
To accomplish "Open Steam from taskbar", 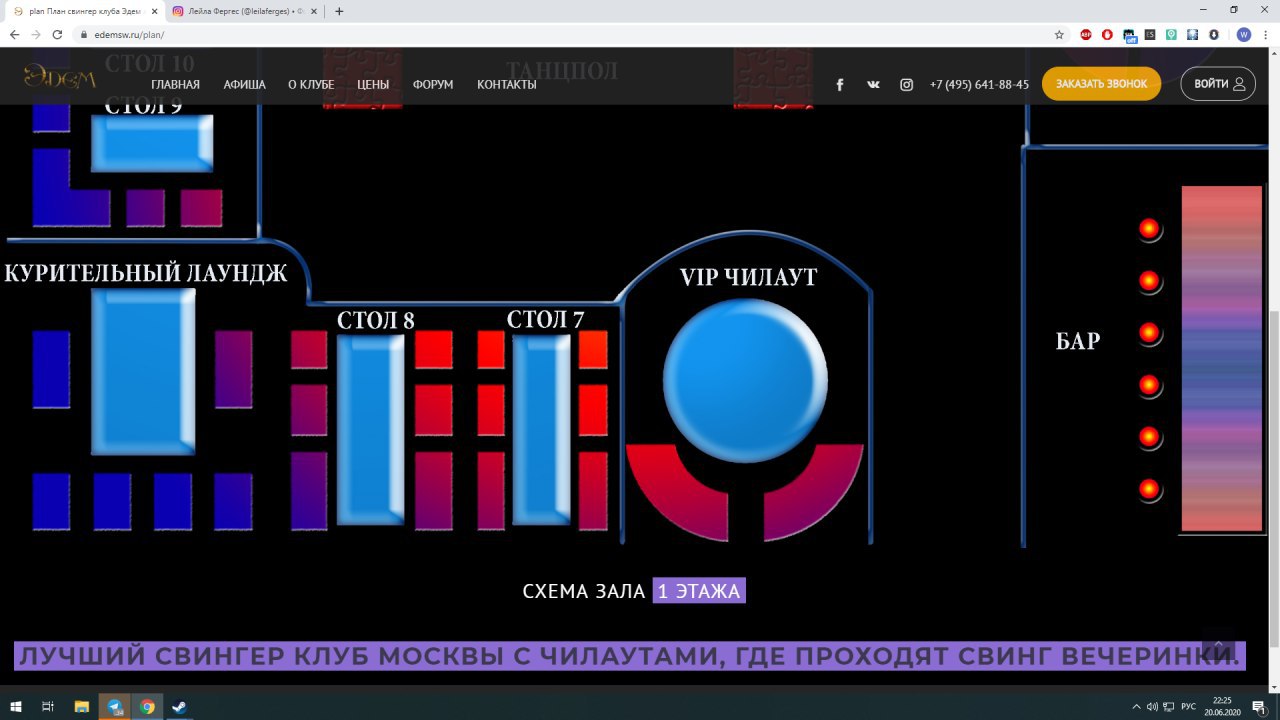I will (x=179, y=706).
